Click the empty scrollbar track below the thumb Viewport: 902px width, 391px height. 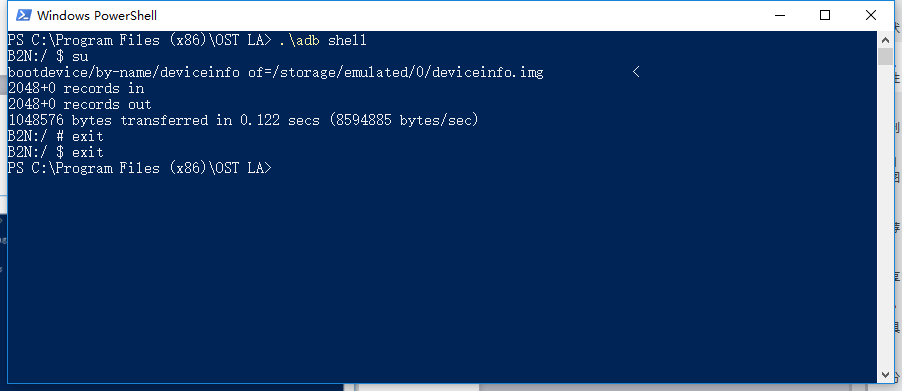click(x=886, y=216)
